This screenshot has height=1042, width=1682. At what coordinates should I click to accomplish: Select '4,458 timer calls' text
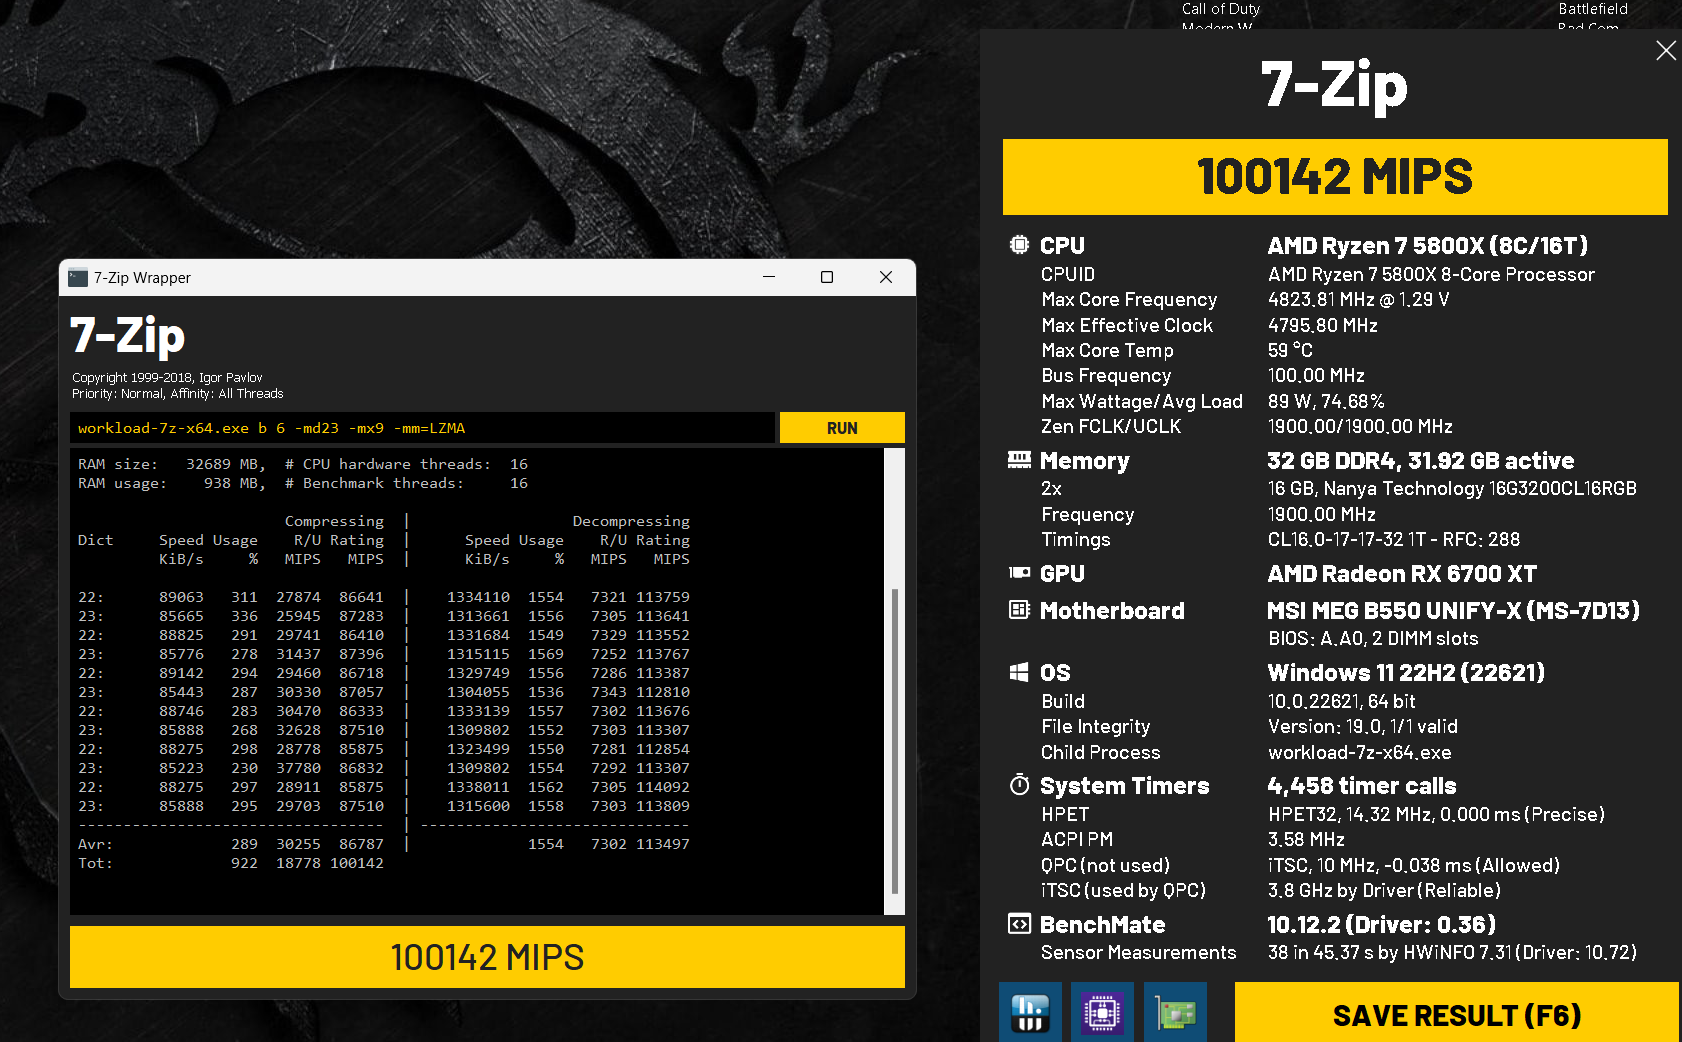pos(1362,785)
